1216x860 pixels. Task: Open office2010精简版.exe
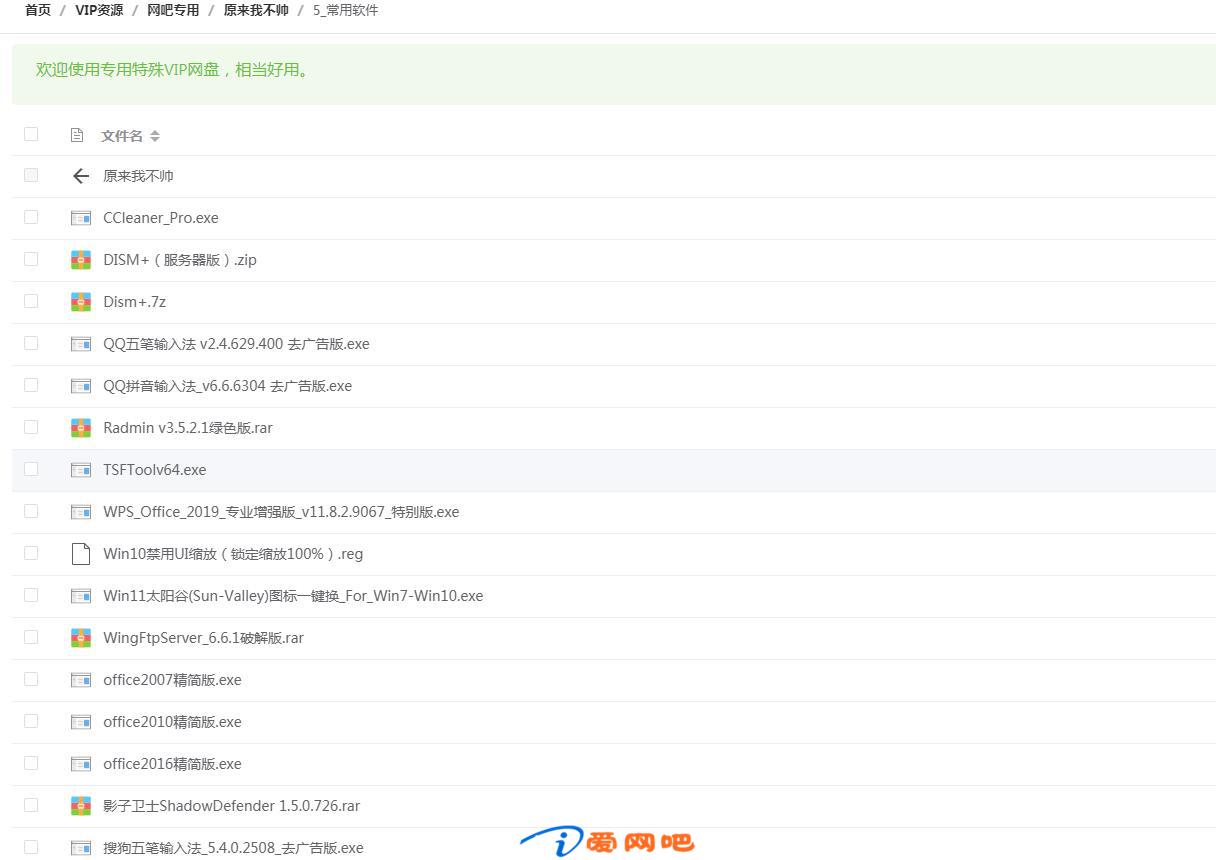pyautogui.click(x=172, y=722)
